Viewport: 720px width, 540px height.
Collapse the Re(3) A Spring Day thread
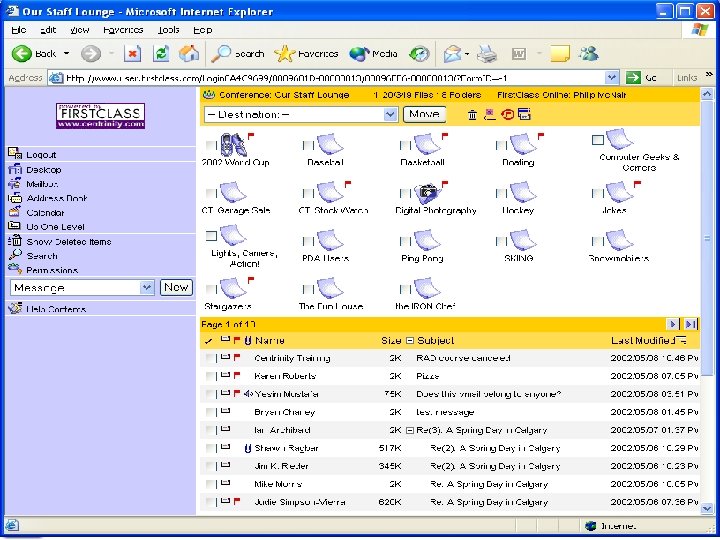pyautogui.click(x=409, y=430)
